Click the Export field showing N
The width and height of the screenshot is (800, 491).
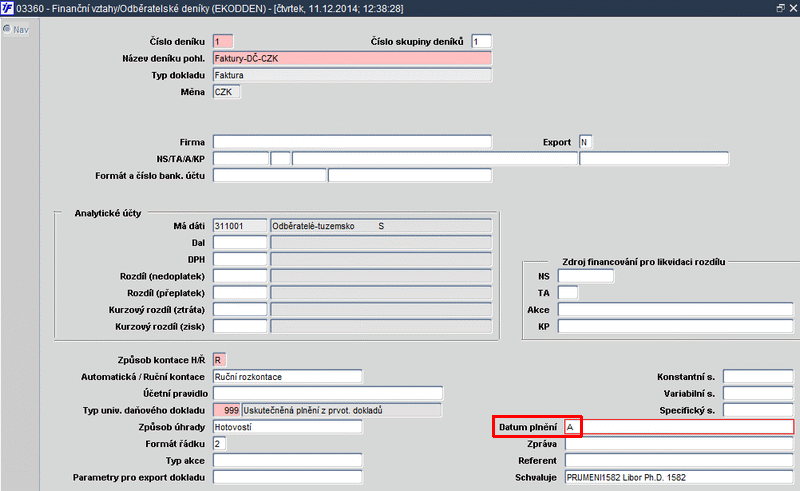pyautogui.click(x=585, y=142)
